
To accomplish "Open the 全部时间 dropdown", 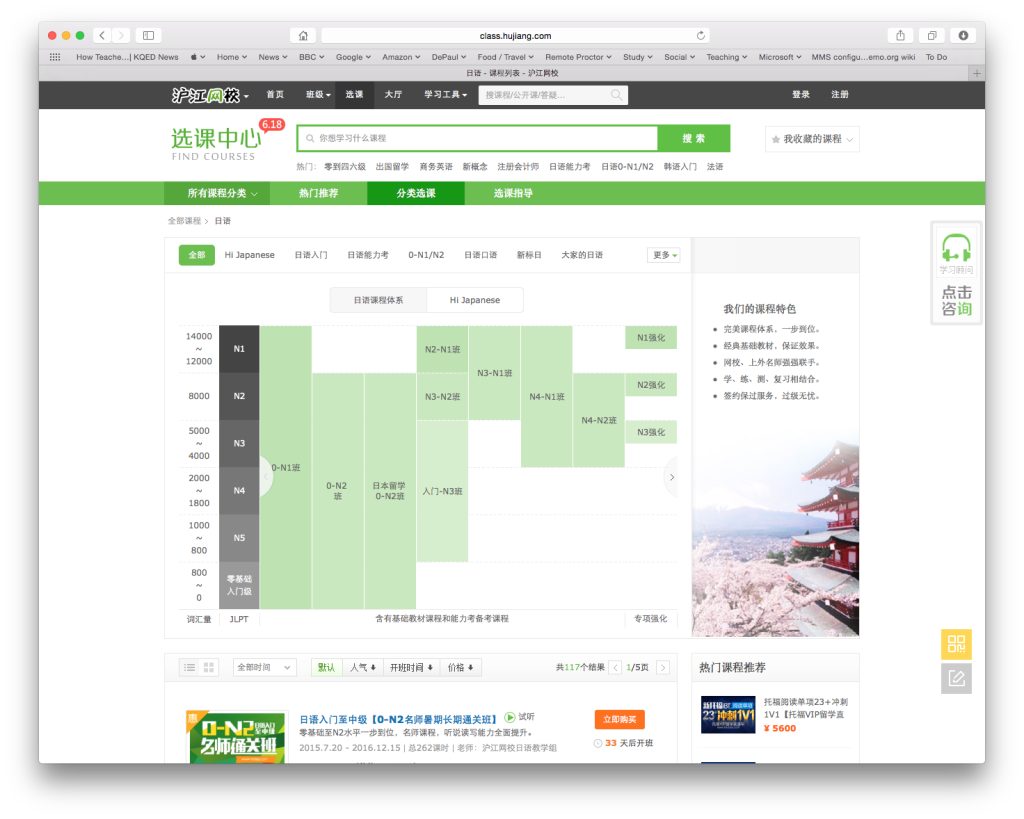I will pos(264,667).
